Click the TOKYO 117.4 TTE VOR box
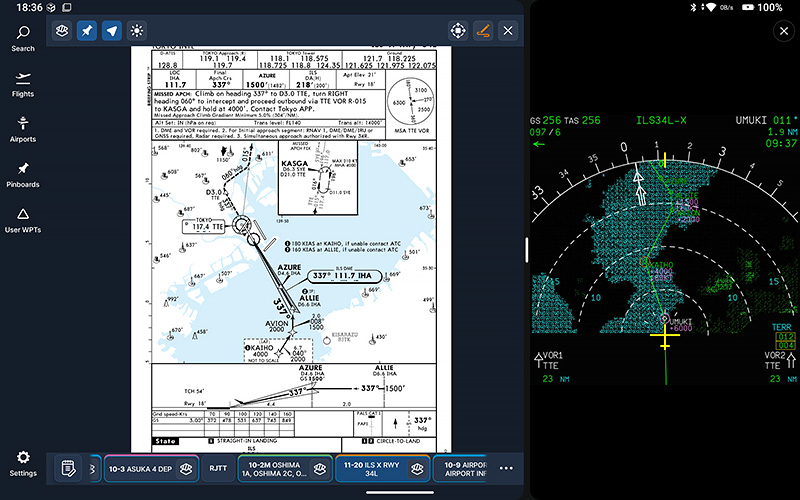The image size is (800, 500). pos(204,225)
